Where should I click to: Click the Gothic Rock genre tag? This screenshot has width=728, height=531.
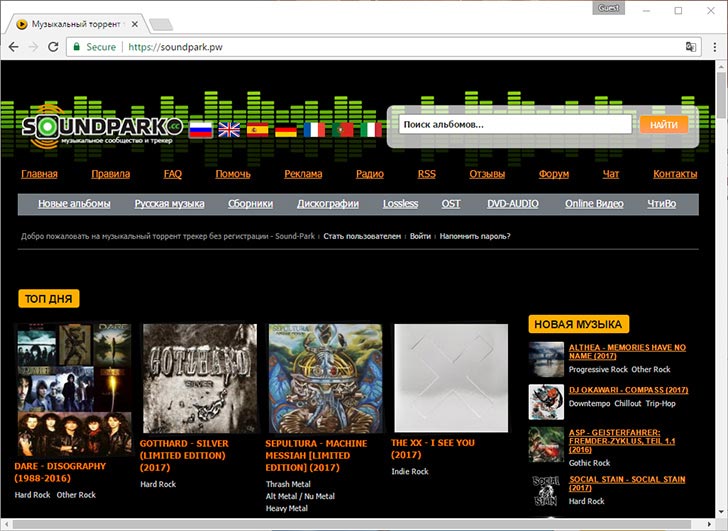(x=589, y=463)
